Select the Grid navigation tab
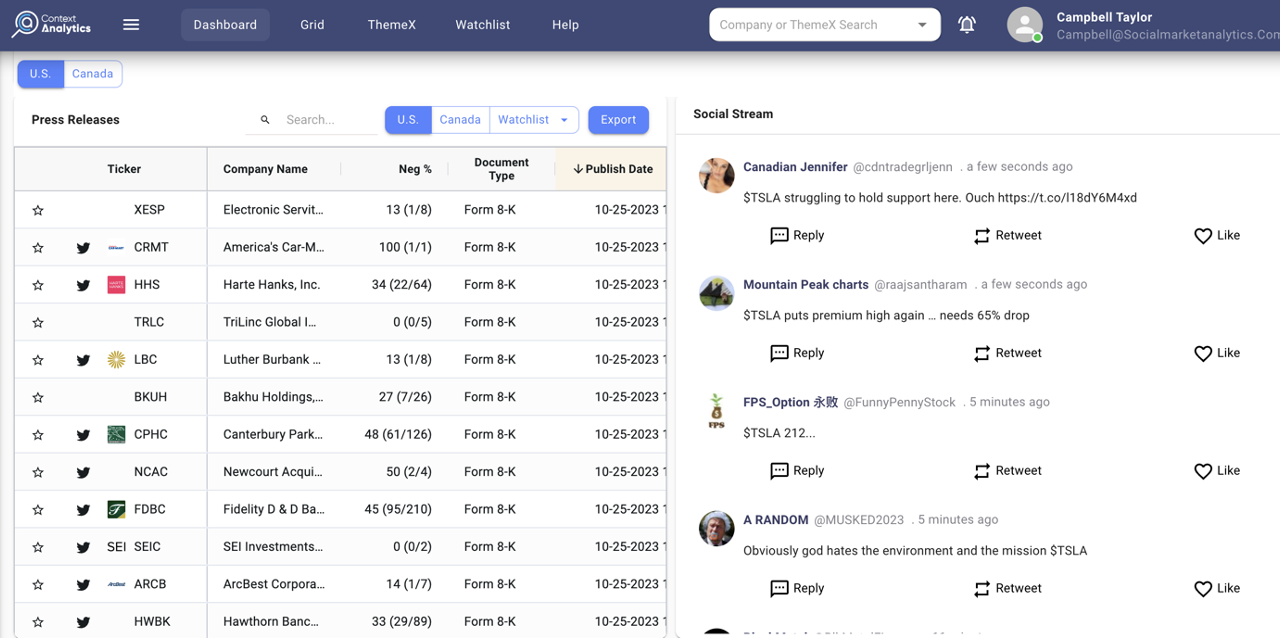Screen dimensions: 1280x640 click(312, 25)
